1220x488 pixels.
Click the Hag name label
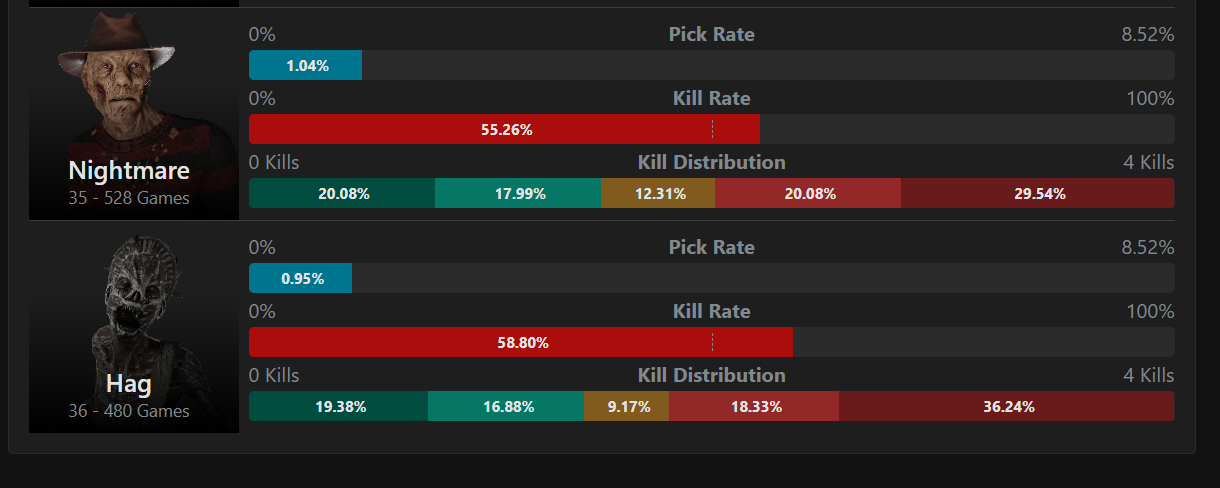(x=129, y=383)
